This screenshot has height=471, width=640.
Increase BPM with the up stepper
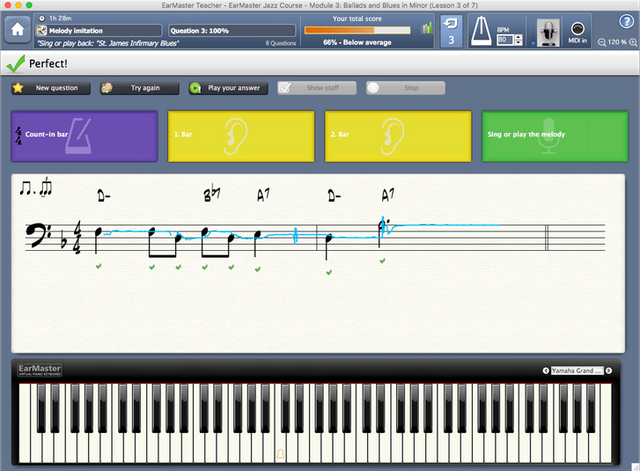[518, 38]
